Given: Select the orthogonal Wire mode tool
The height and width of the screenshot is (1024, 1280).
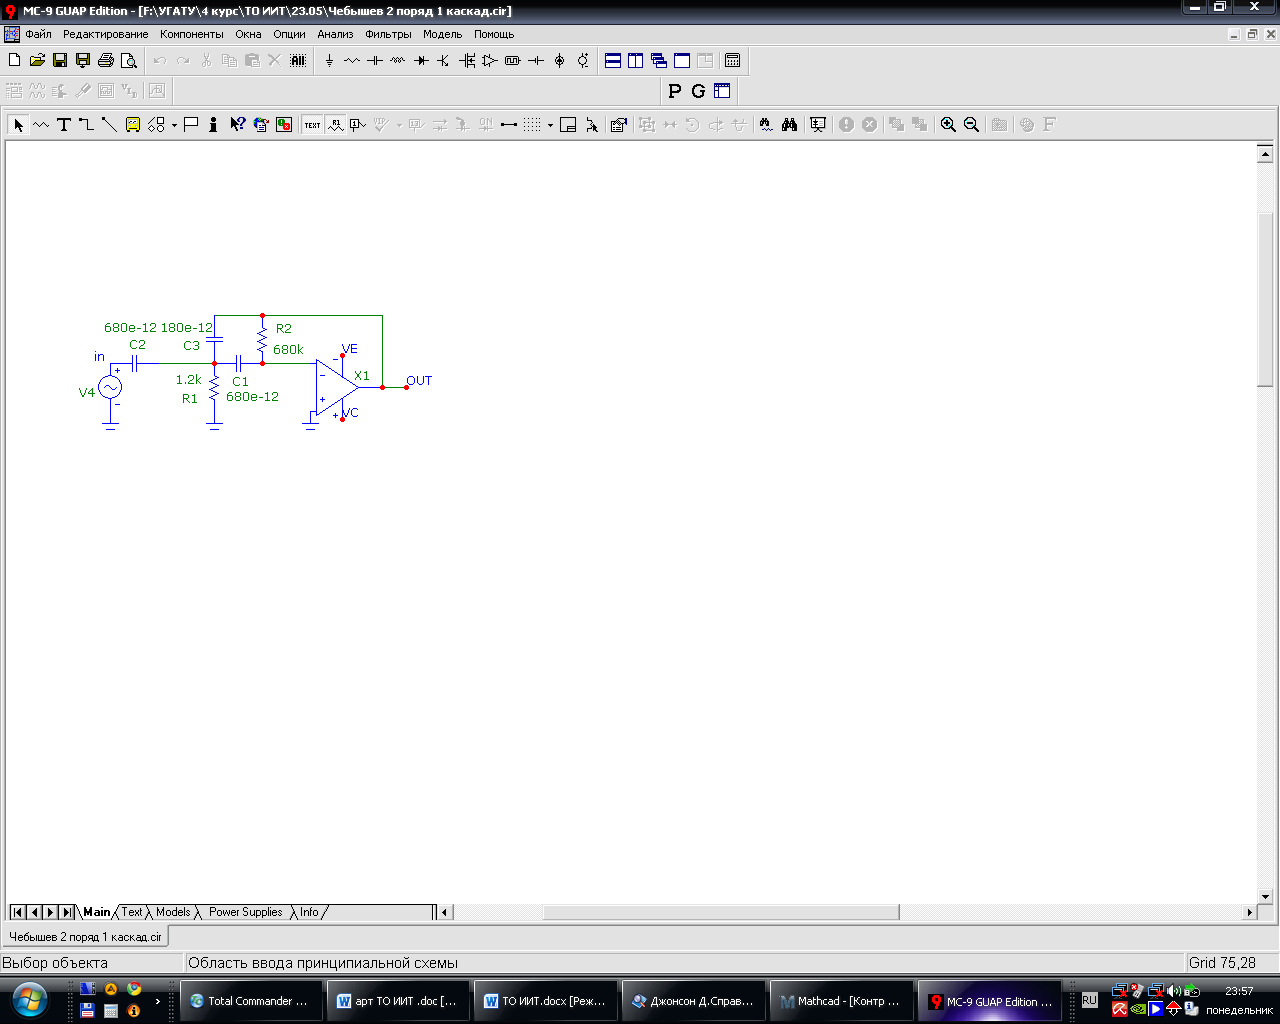Looking at the screenshot, I should pos(87,124).
